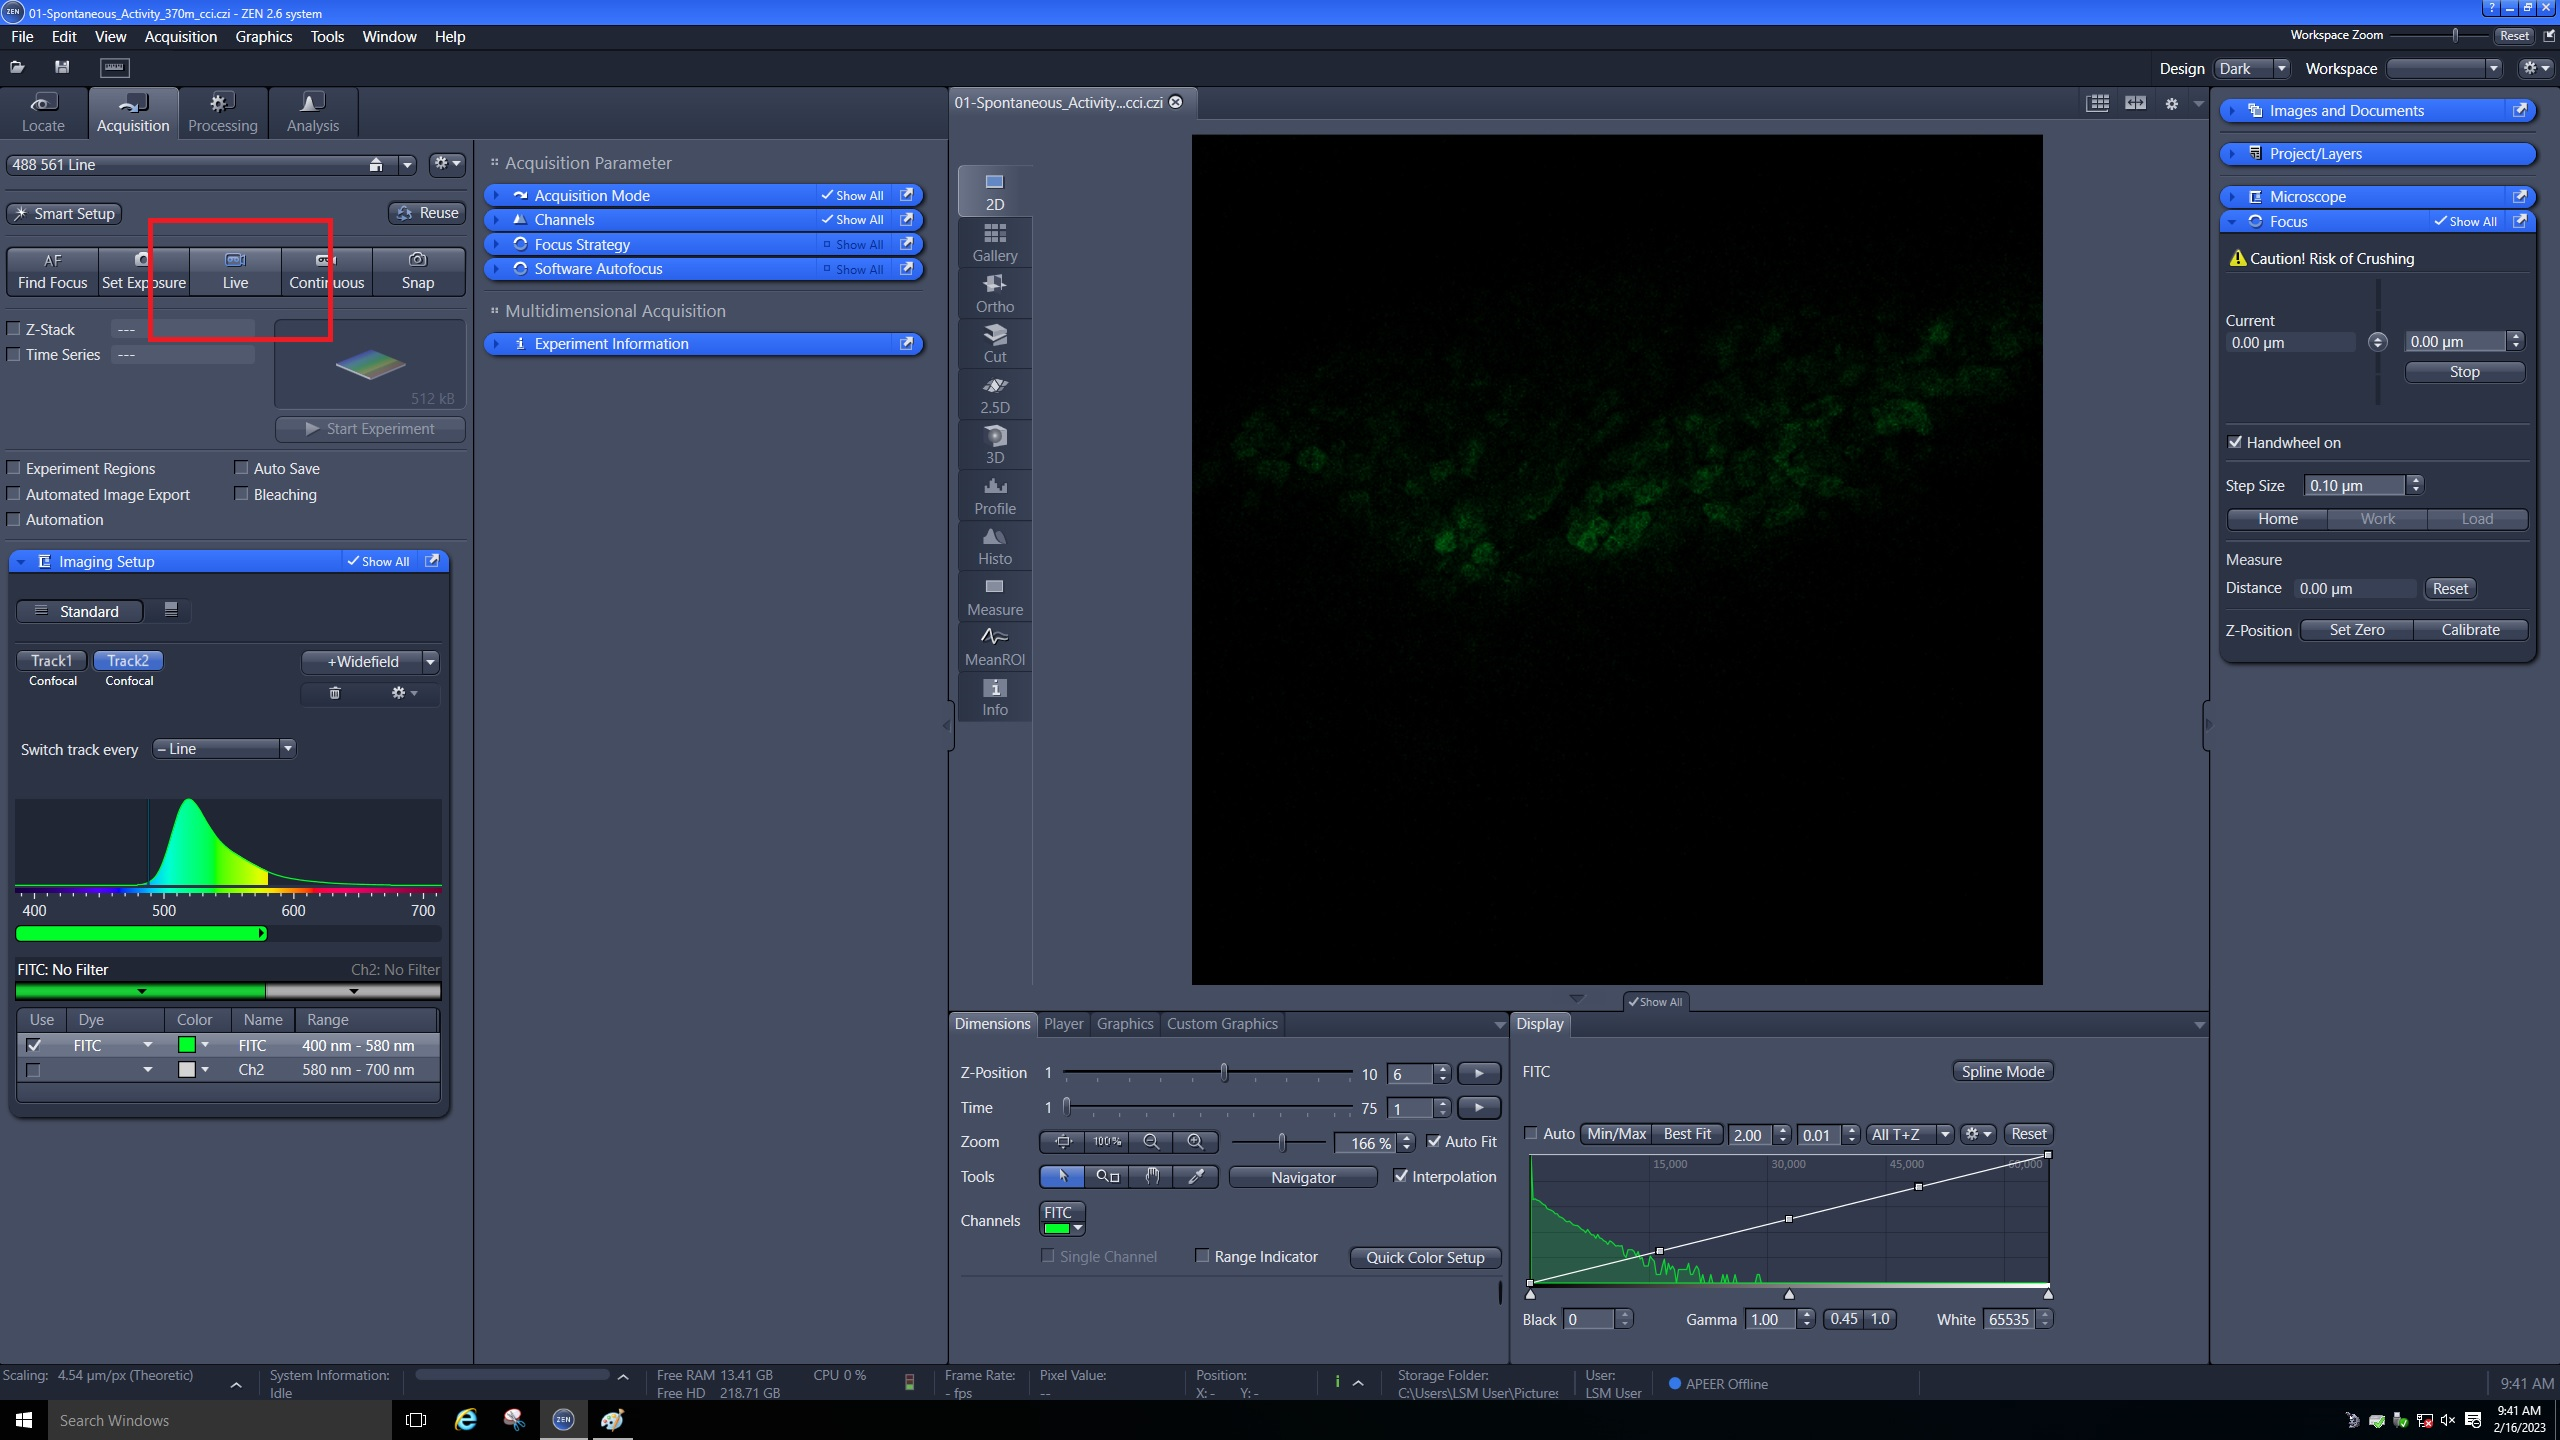This screenshot has height=1440, width=2560.
Task: Open the Ortho view
Action: tap(994, 294)
